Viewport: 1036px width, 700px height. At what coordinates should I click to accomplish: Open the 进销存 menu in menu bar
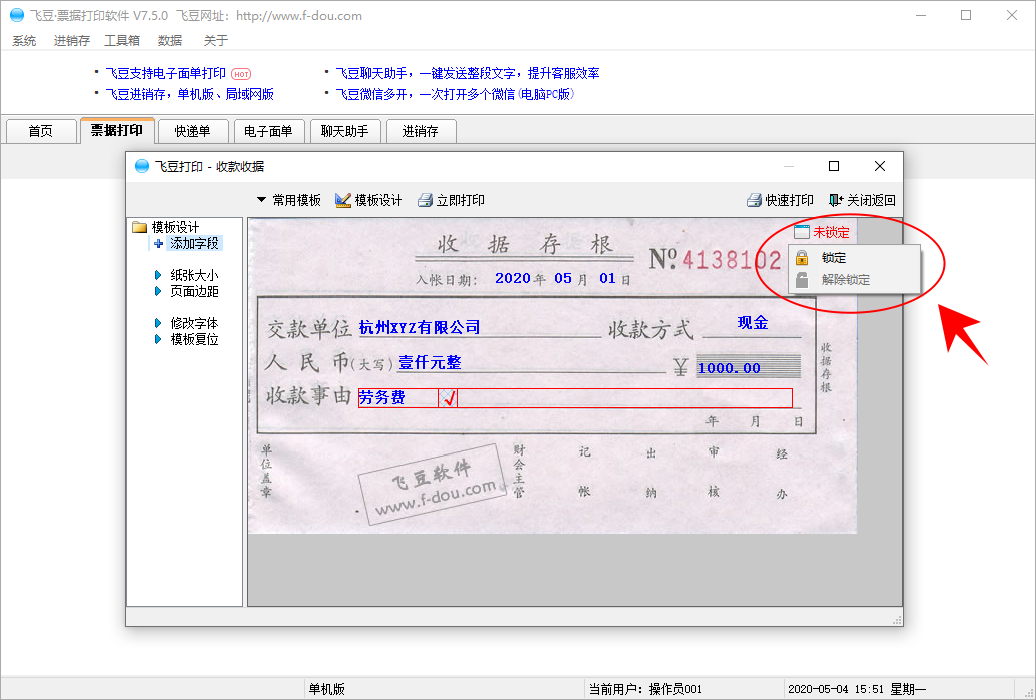(x=71, y=41)
